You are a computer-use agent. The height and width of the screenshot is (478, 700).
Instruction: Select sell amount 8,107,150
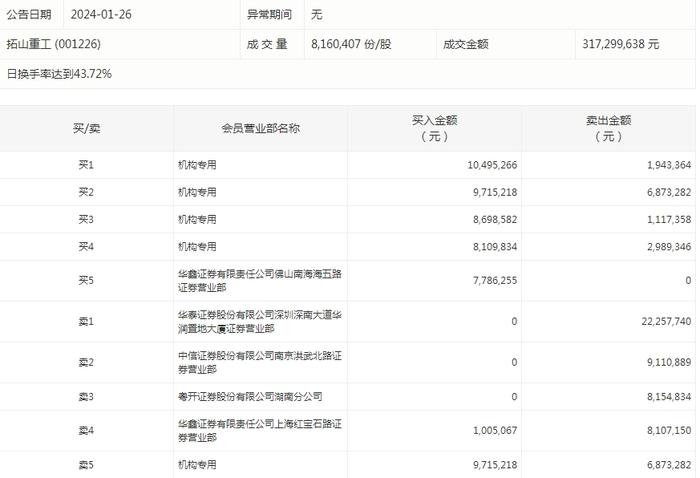669,430
